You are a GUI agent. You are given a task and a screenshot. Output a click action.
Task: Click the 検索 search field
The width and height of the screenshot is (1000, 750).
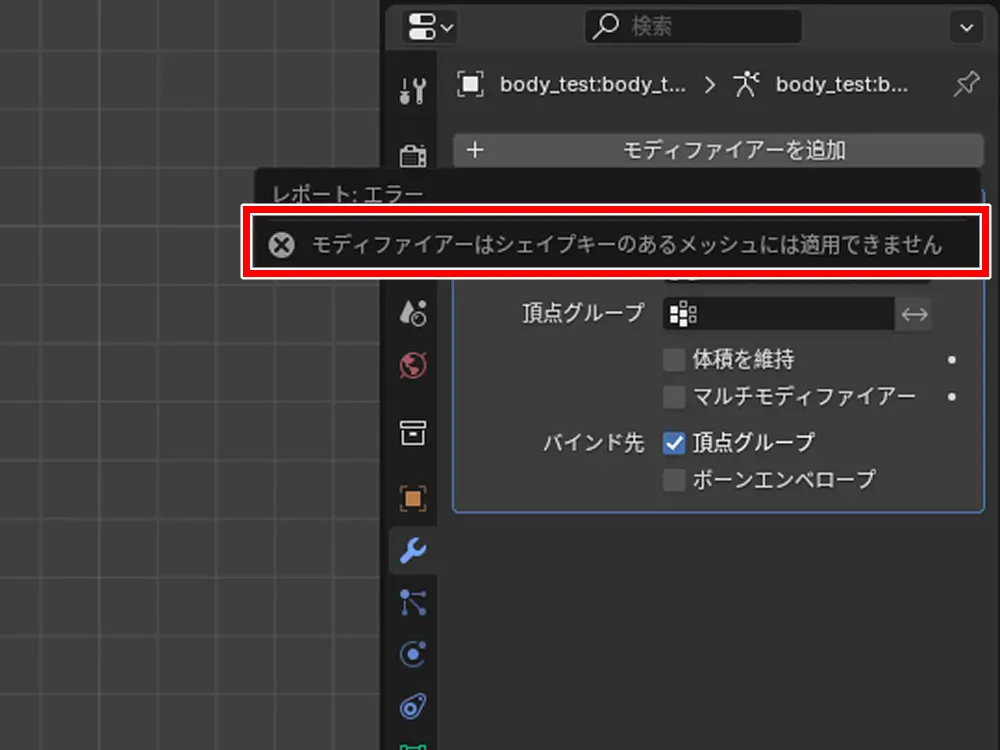pos(693,27)
